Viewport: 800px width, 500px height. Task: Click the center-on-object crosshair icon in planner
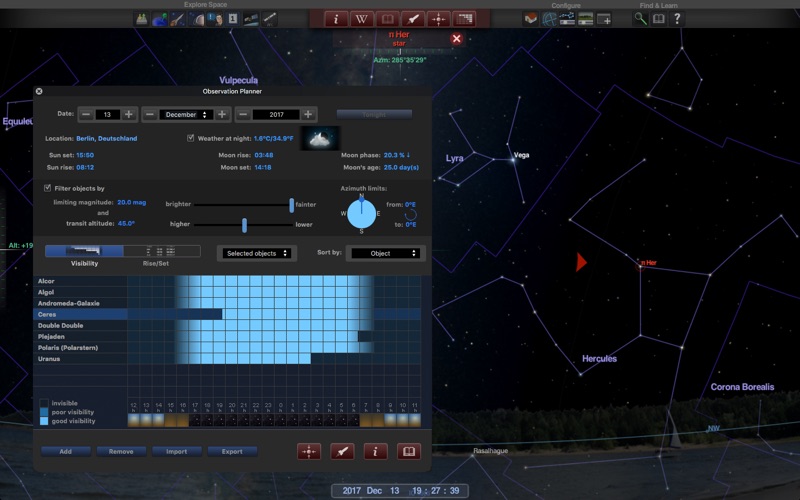coord(309,451)
